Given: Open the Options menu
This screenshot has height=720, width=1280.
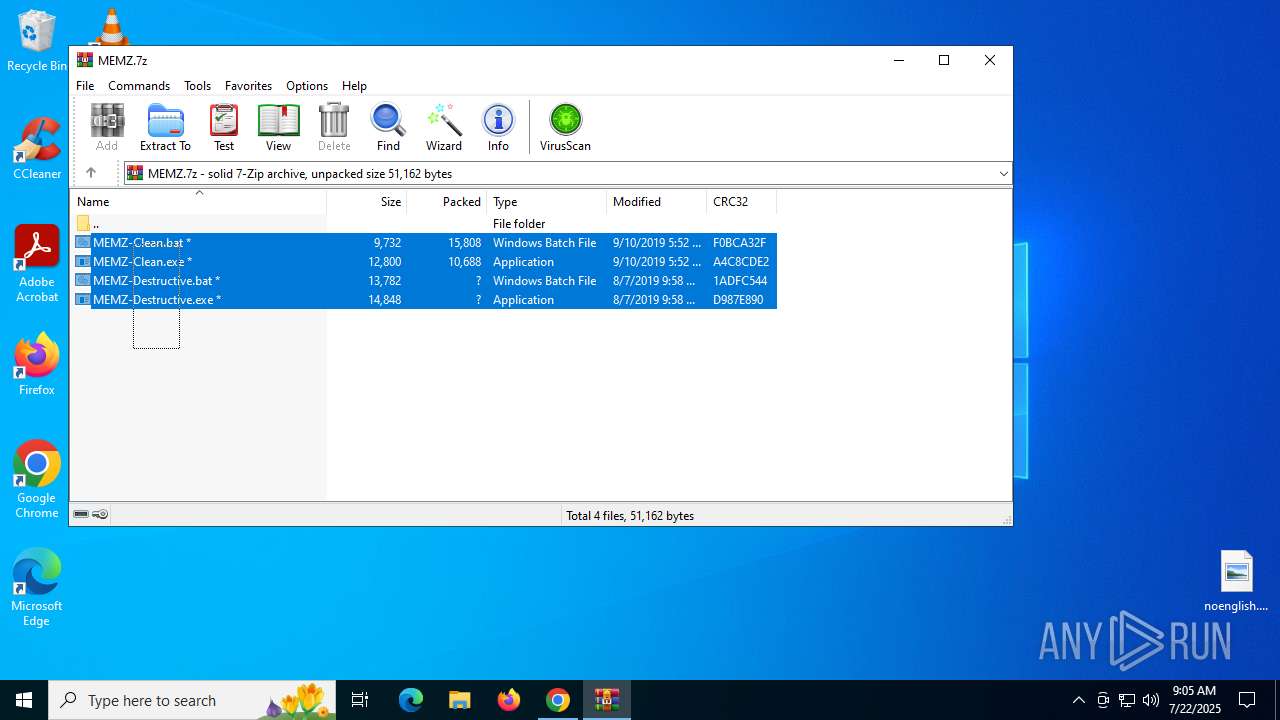Looking at the screenshot, I should [307, 86].
